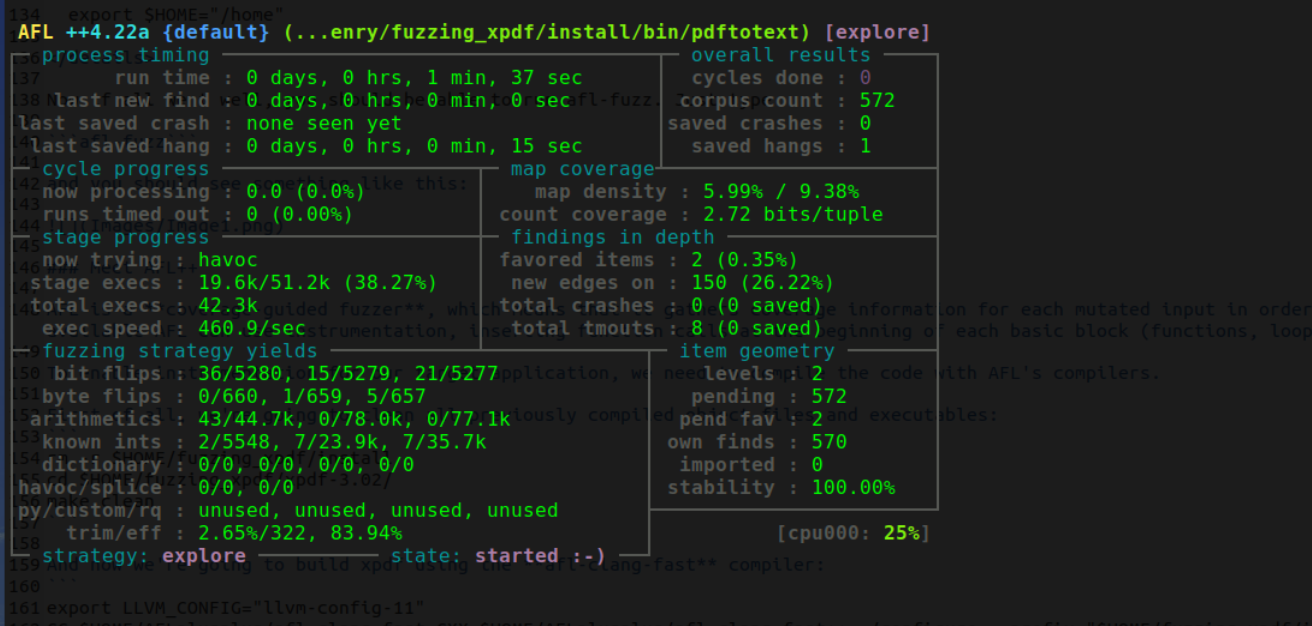1312x626 pixels.
Task: Click the corpus count value 572
Action: 877,101
